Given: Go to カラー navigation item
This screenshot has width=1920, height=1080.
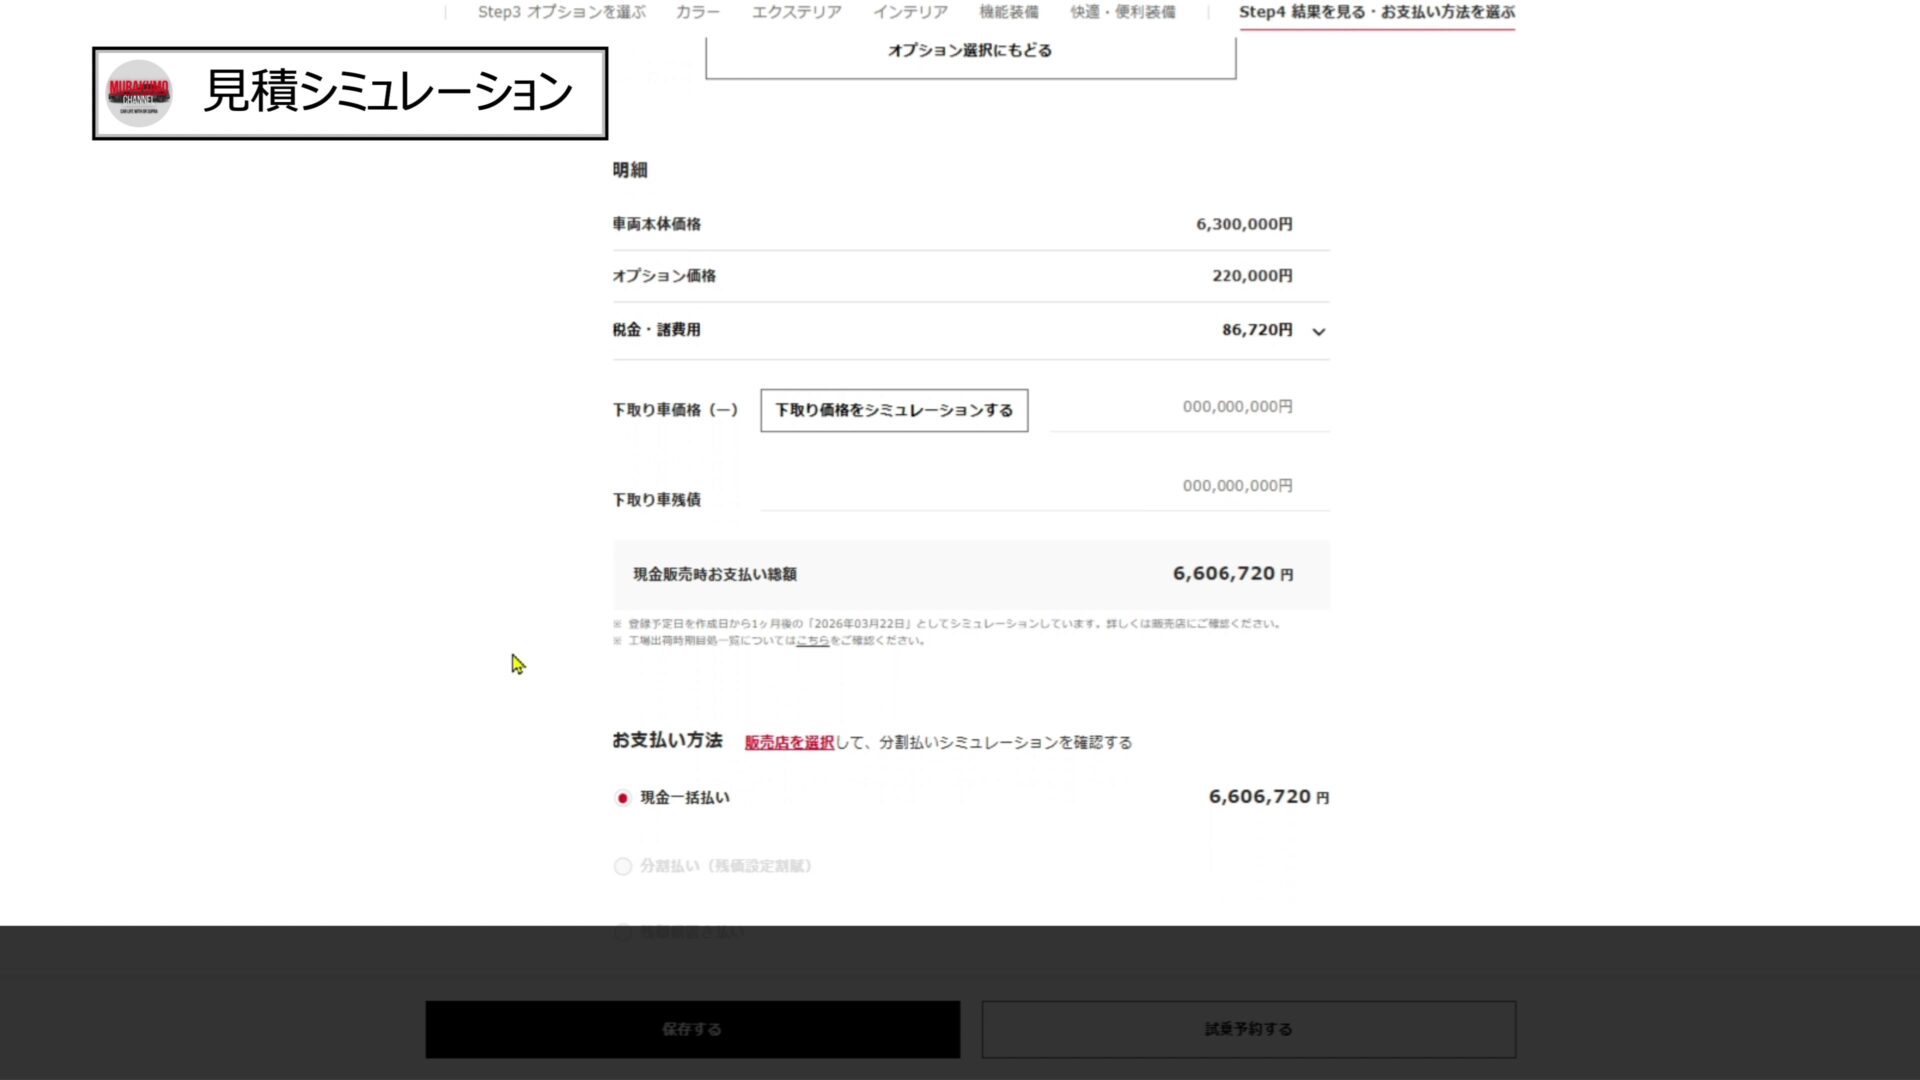Looking at the screenshot, I should [697, 12].
